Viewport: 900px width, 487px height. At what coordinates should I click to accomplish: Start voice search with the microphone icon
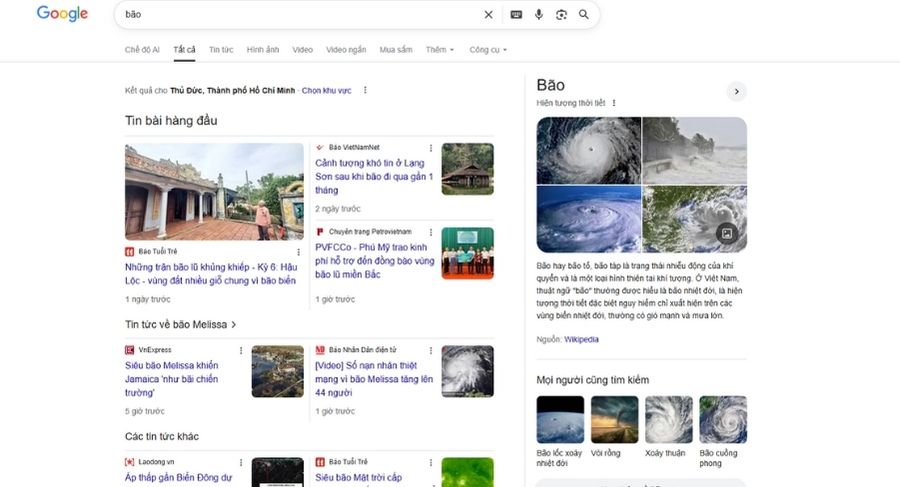click(538, 14)
